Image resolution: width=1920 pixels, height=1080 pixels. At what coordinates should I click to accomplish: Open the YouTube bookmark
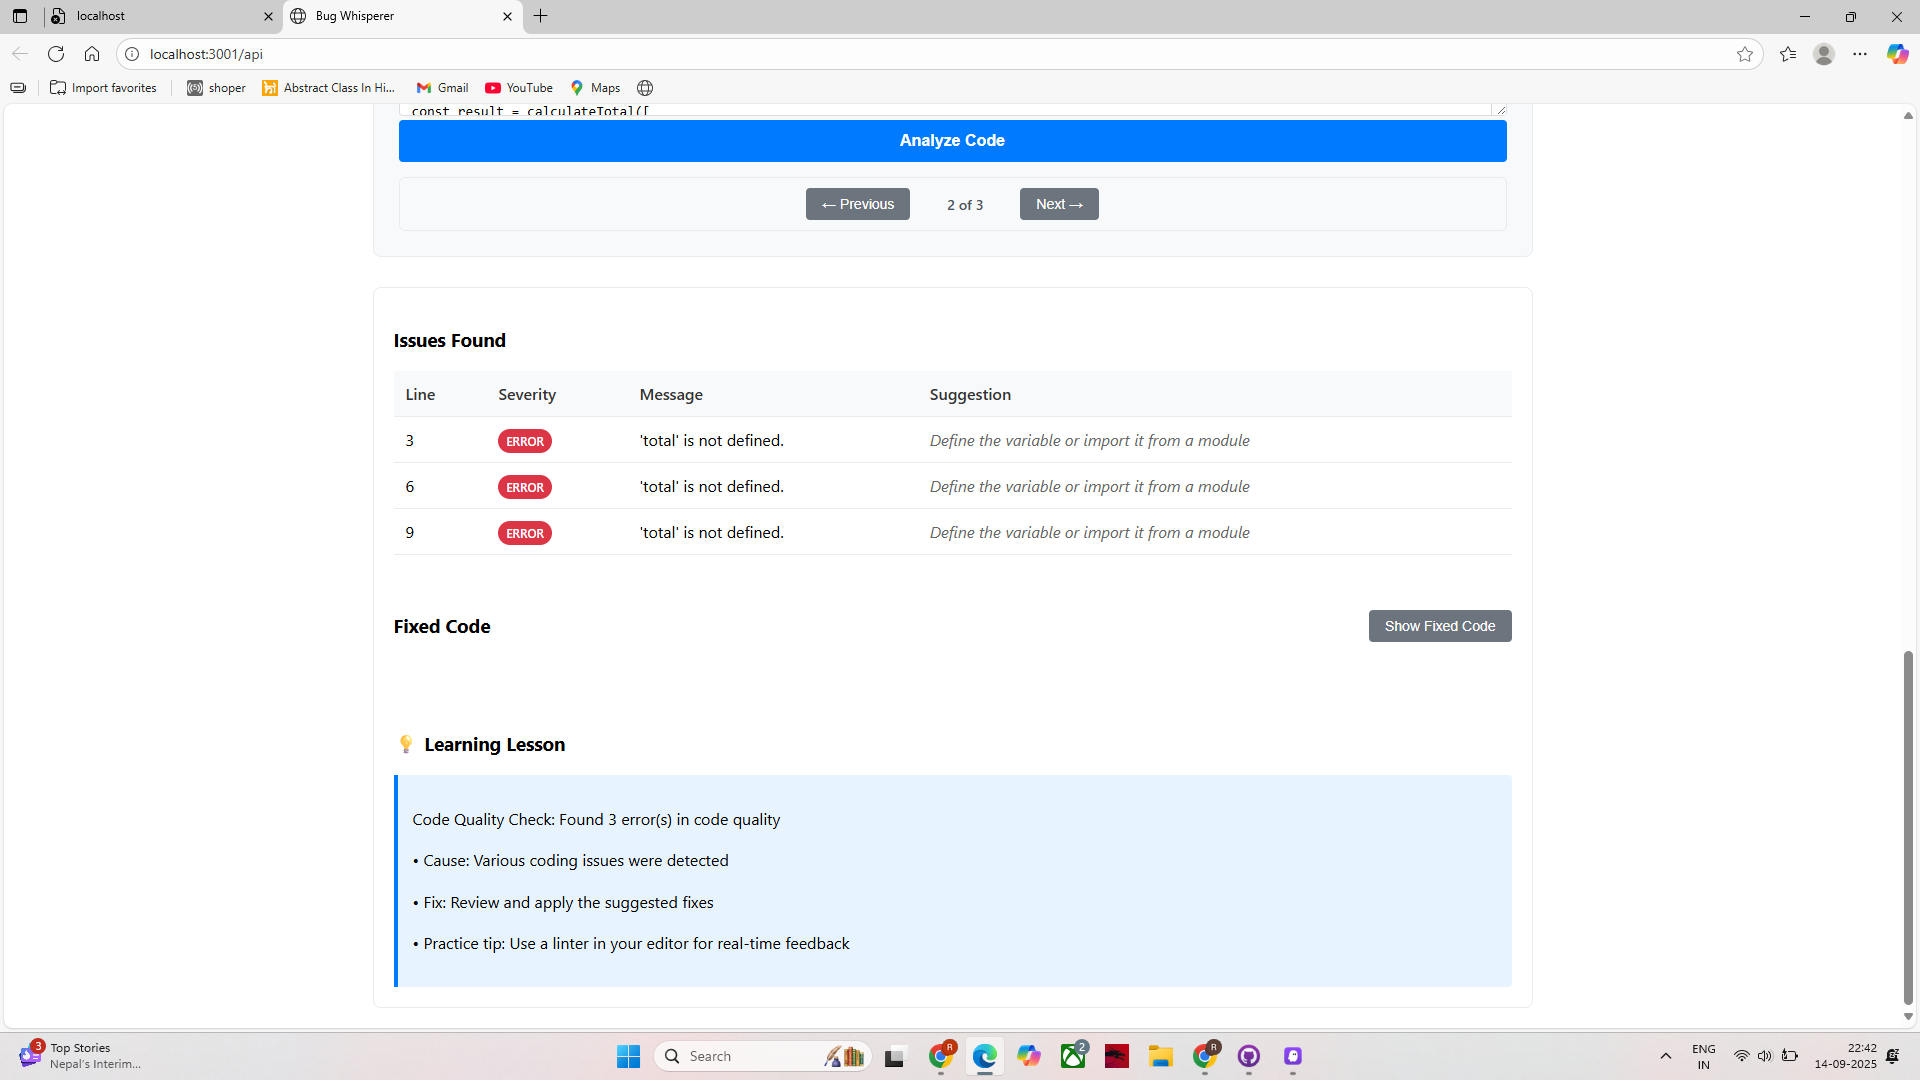(519, 88)
